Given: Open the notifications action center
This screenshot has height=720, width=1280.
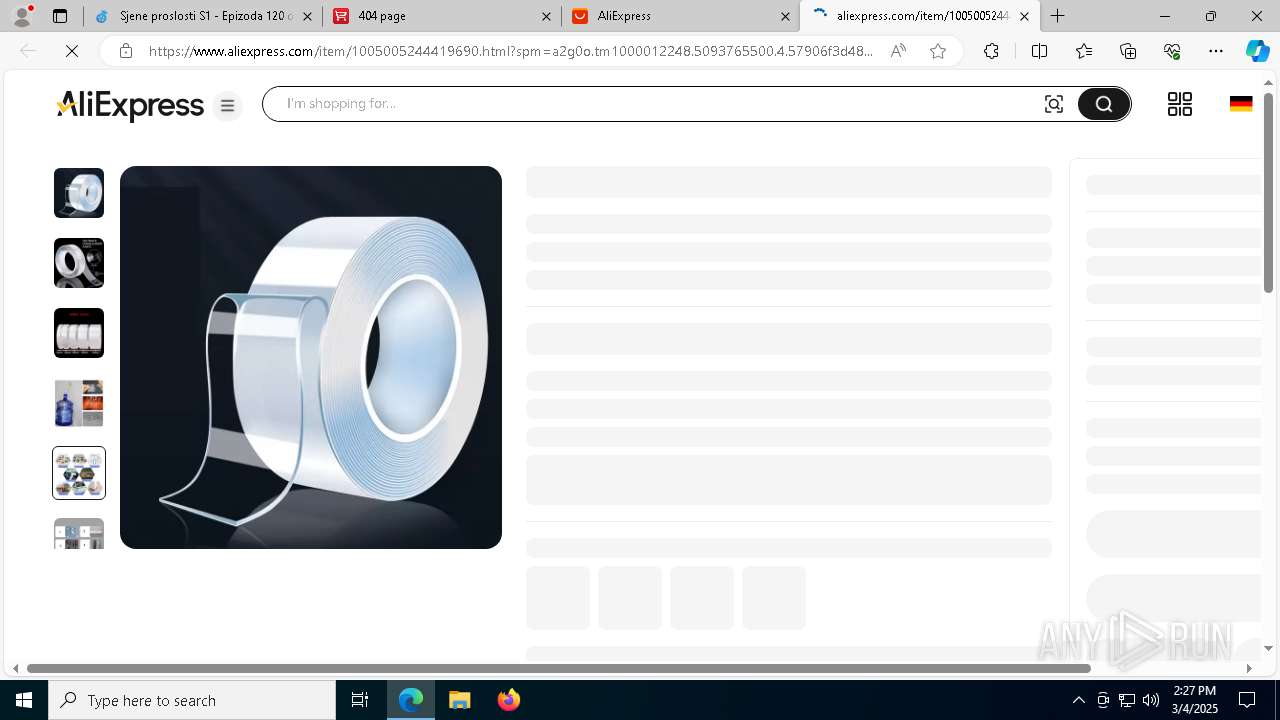Looking at the screenshot, I should click(x=1248, y=700).
